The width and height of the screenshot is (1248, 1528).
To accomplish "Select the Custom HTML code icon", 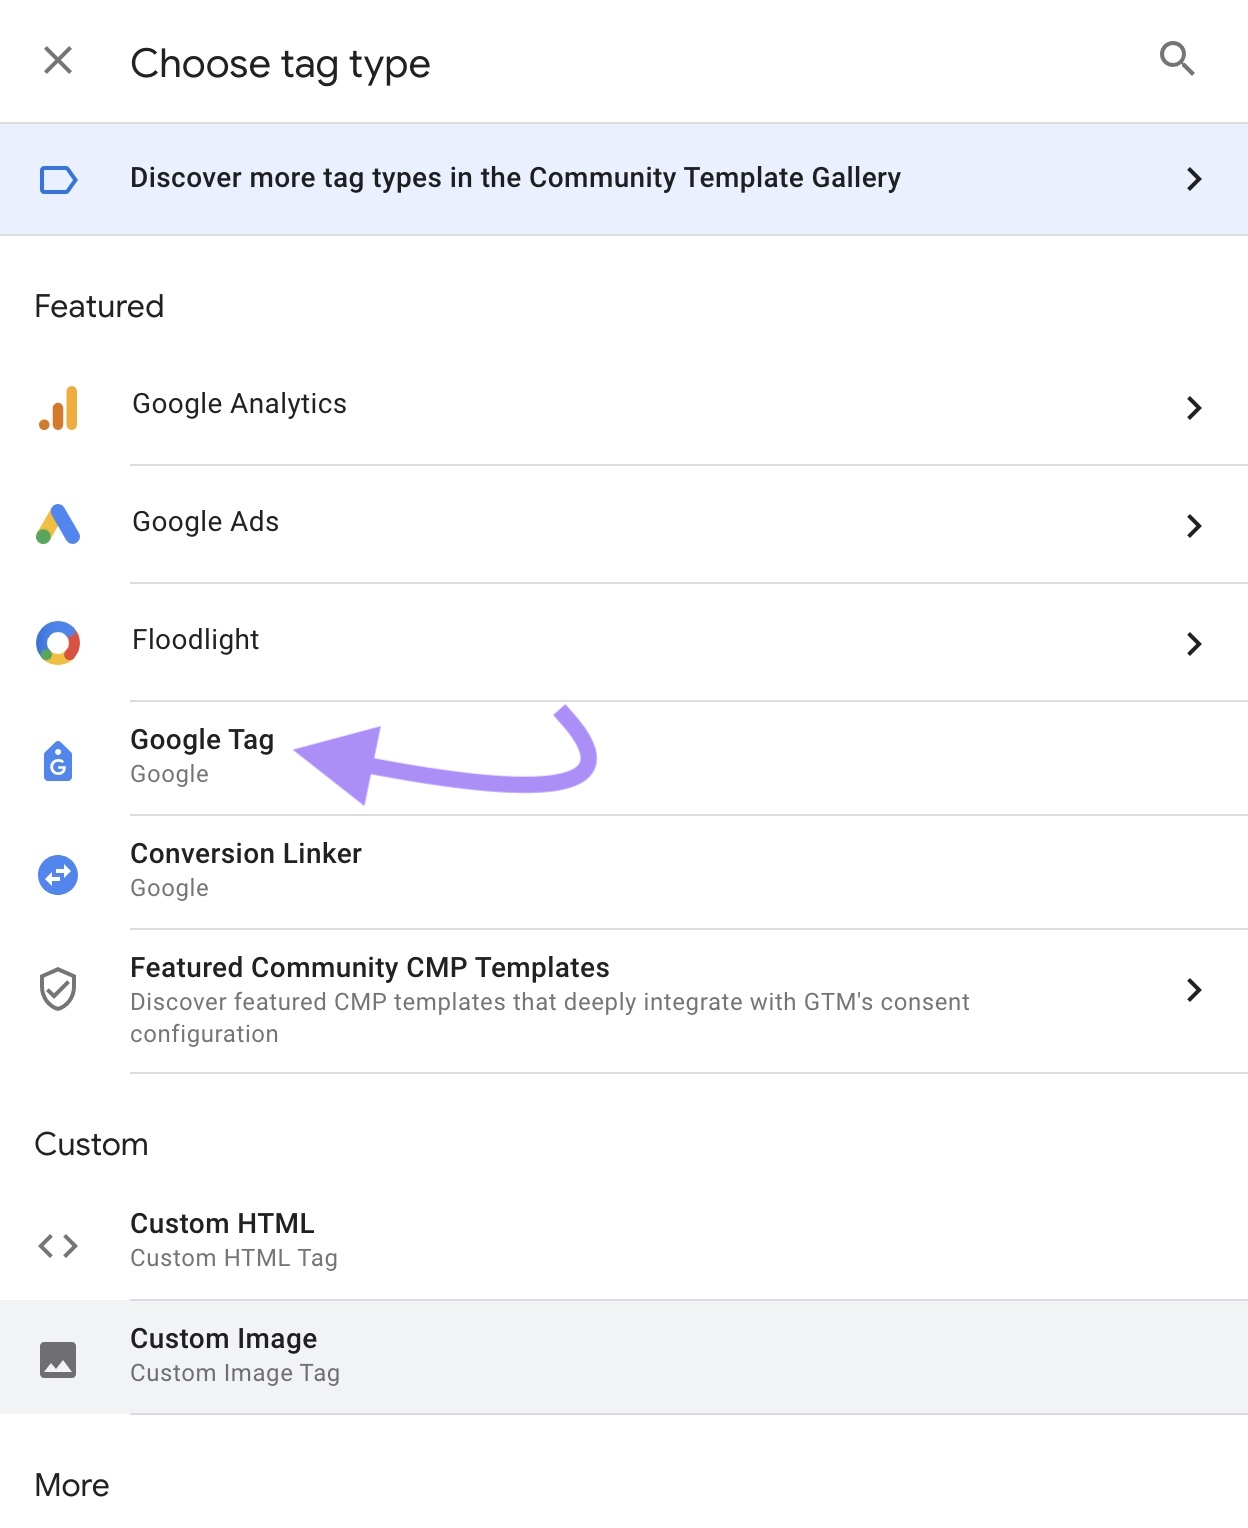I will click(57, 1244).
